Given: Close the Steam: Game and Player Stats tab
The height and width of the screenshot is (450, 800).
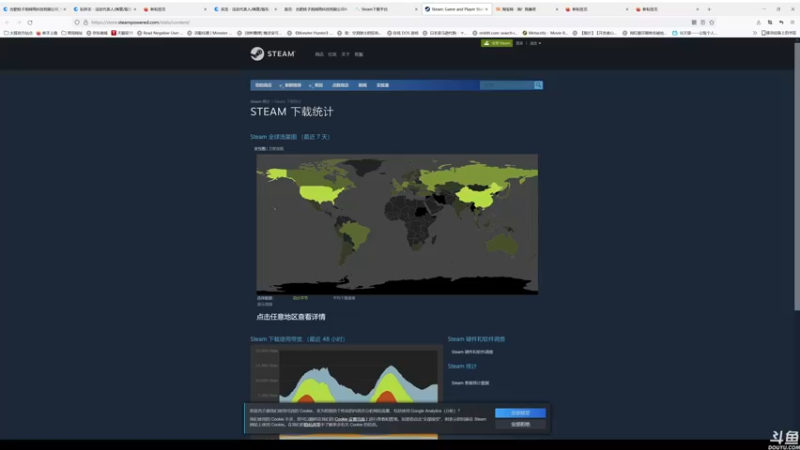Looking at the screenshot, I should click(x=486, y=9).
